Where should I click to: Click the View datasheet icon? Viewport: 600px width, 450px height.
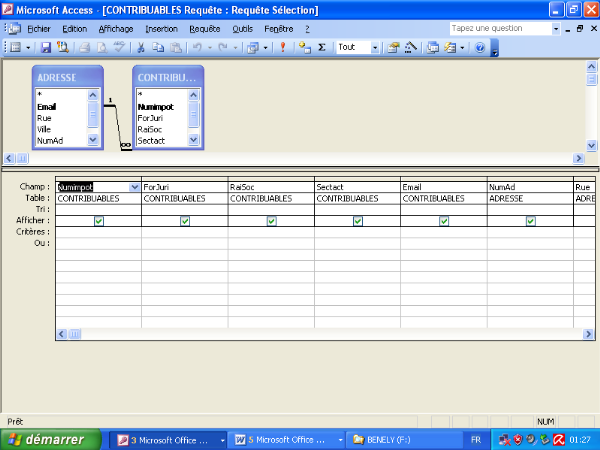pos(15,47)
